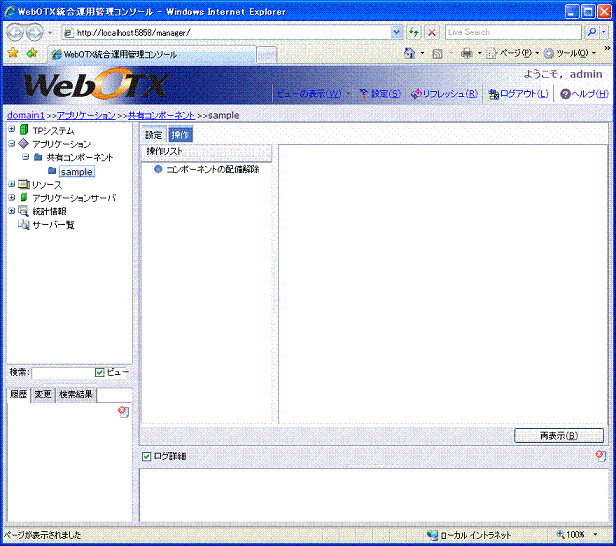Click the domain1 breadcrumb link

coord(25,115)
